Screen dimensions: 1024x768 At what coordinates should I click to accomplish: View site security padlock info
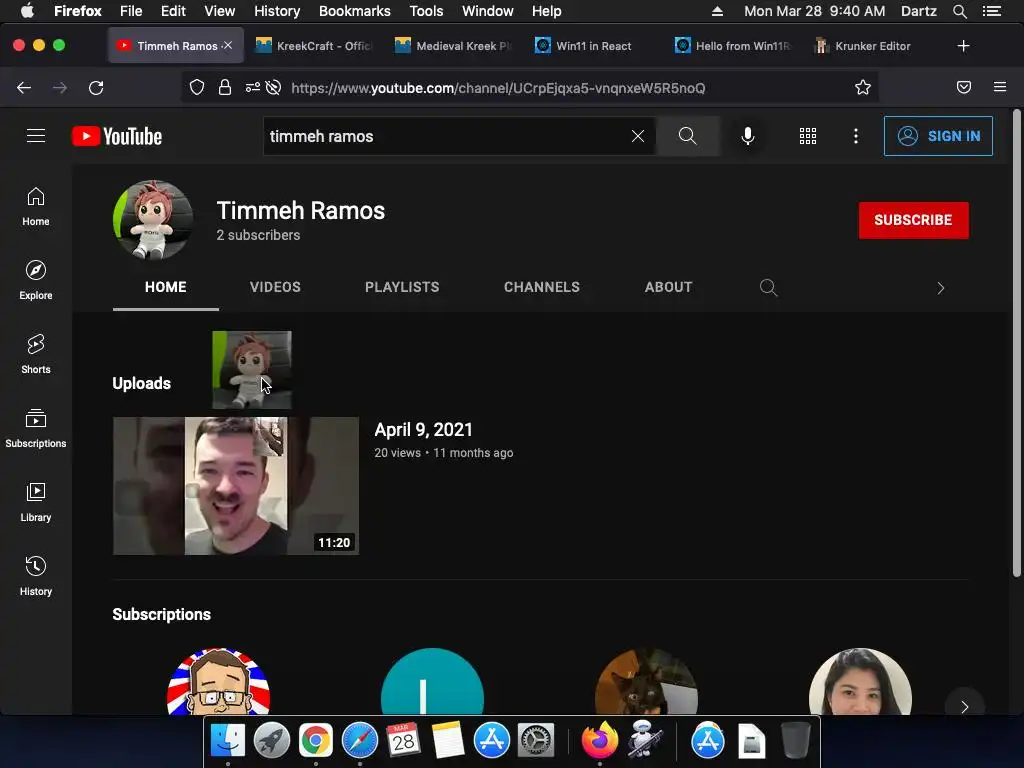coord(225,88)
